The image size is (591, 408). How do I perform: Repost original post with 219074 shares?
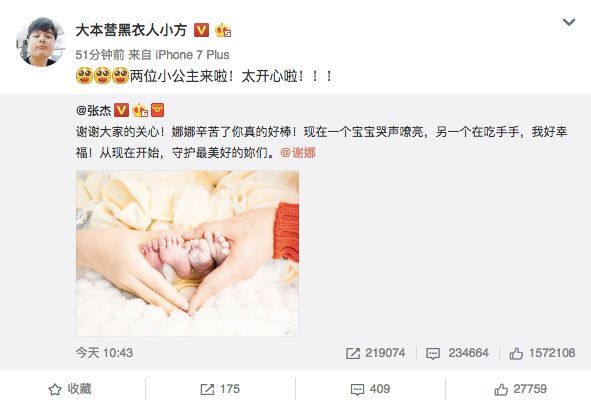(x=375, y=353)
